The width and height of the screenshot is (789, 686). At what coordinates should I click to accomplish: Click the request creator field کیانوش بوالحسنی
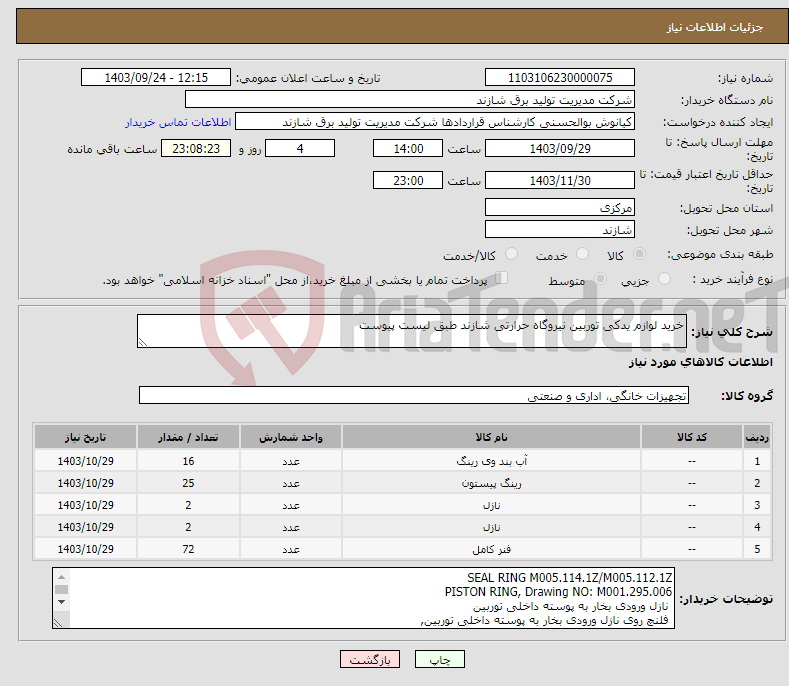(x=435, y=122)
